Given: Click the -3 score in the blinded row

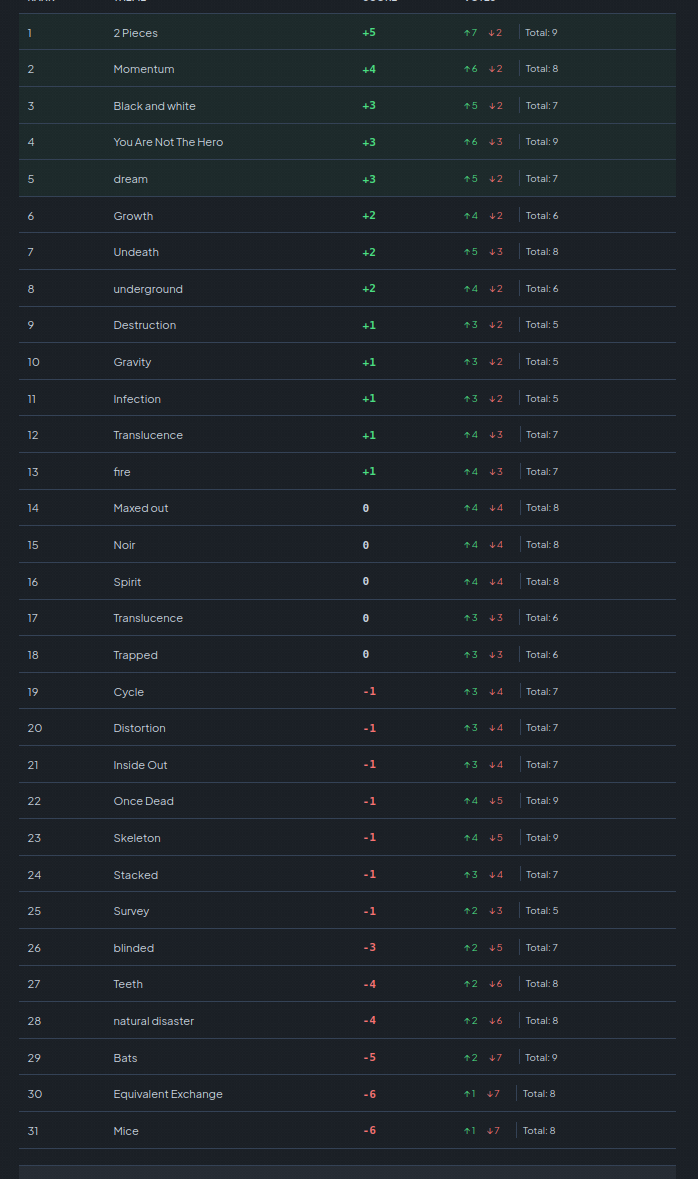Looking at the screenshot, I should [369, 948].
